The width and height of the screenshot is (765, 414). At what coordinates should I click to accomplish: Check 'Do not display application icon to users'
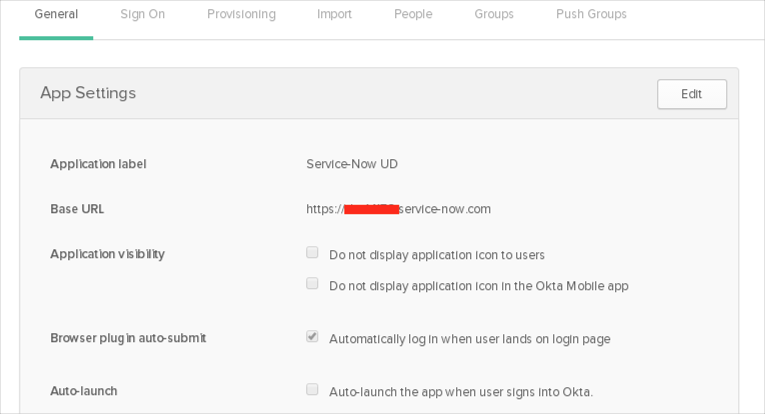312,253
